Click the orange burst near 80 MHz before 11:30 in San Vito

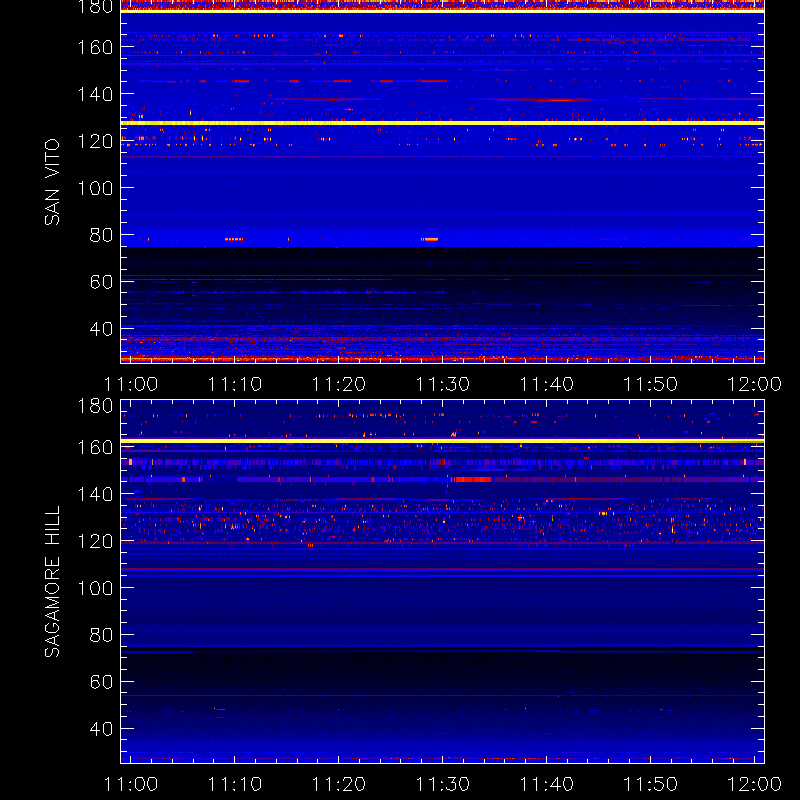[x=430, y=239]
